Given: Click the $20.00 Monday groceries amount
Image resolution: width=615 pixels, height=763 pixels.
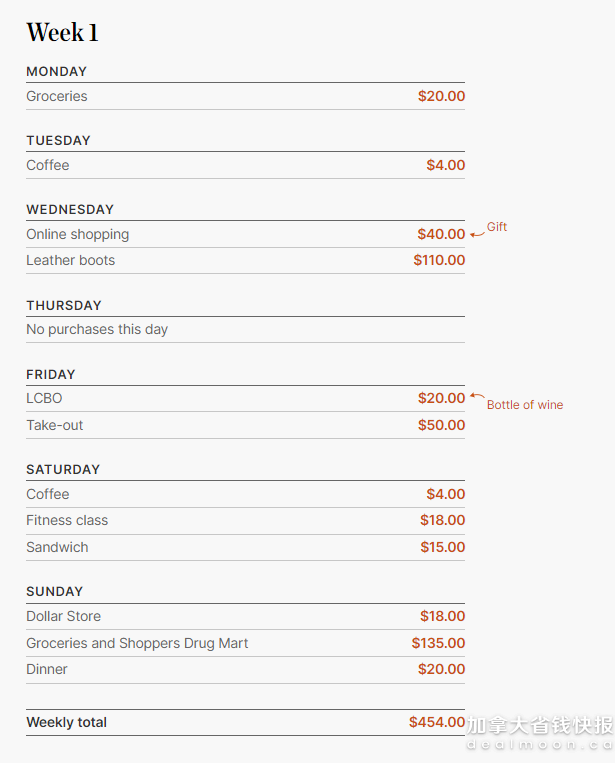Looking at the screenshot, I should (x=441, y=96).
